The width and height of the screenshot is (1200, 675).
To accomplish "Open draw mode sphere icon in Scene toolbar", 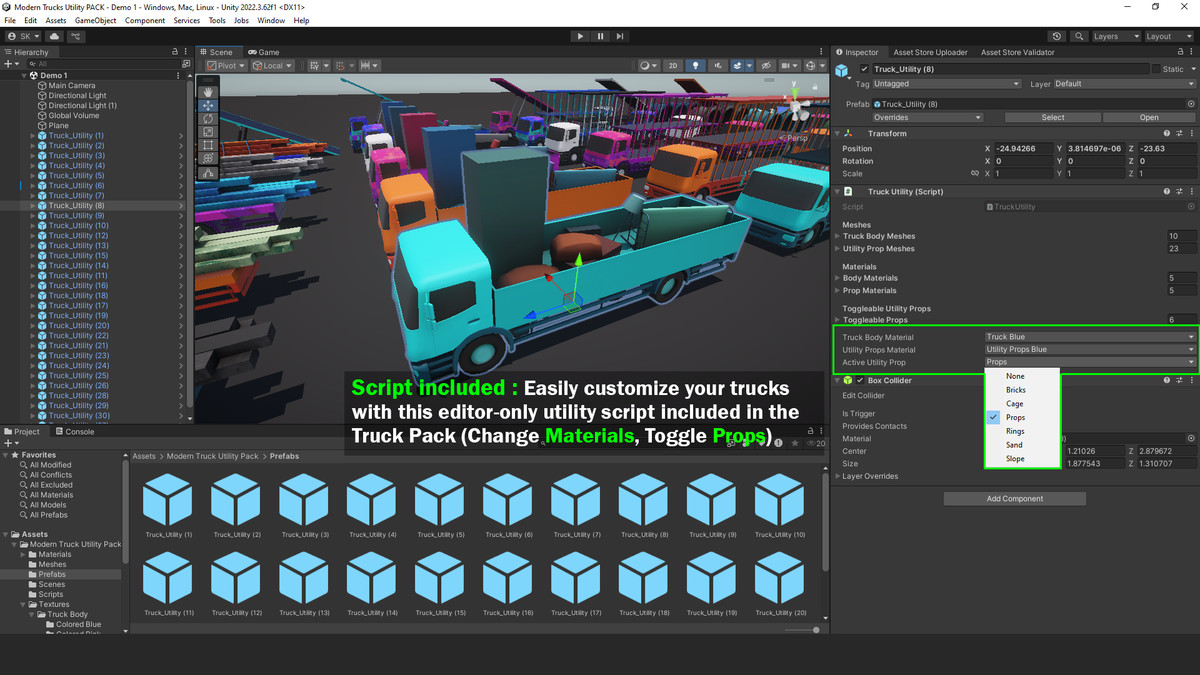I will point(649,65).
